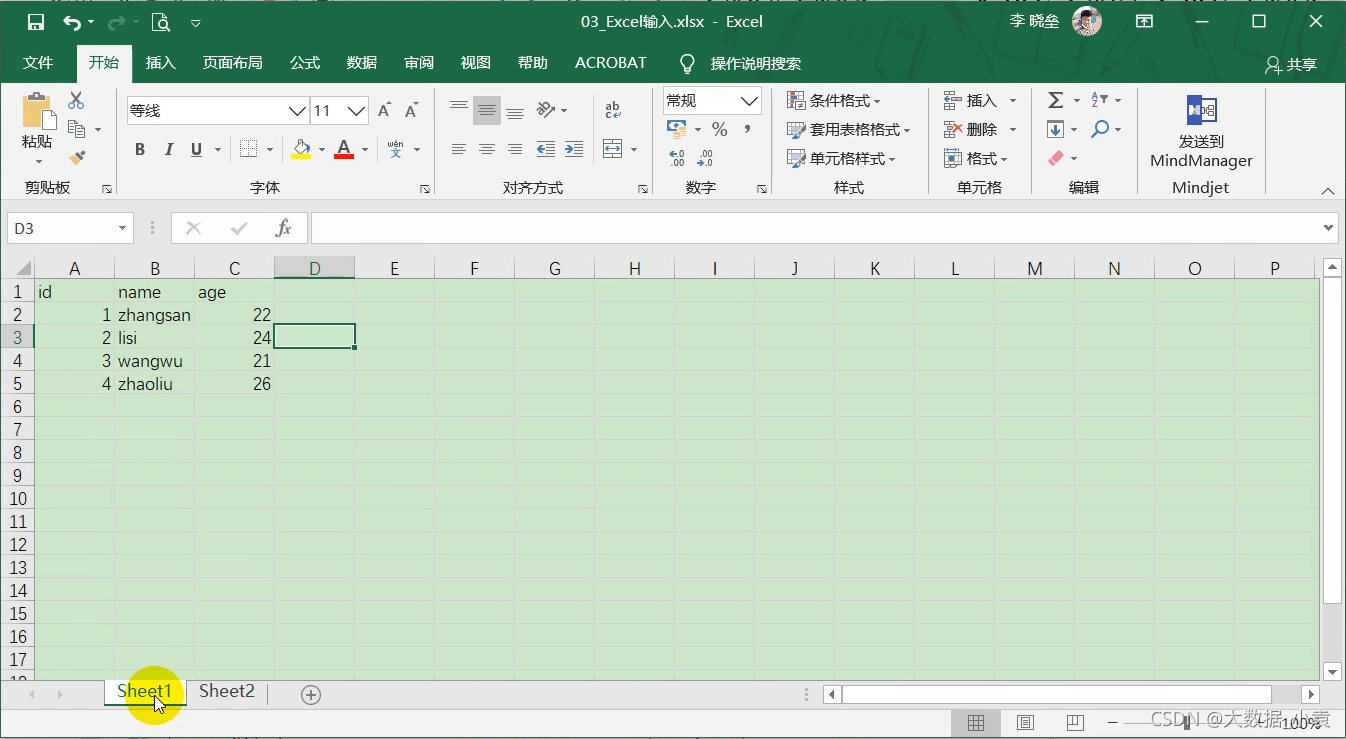The image size is (1346, 739).
Task: Add a new sheet with the plus button
Action: [311, 694]
